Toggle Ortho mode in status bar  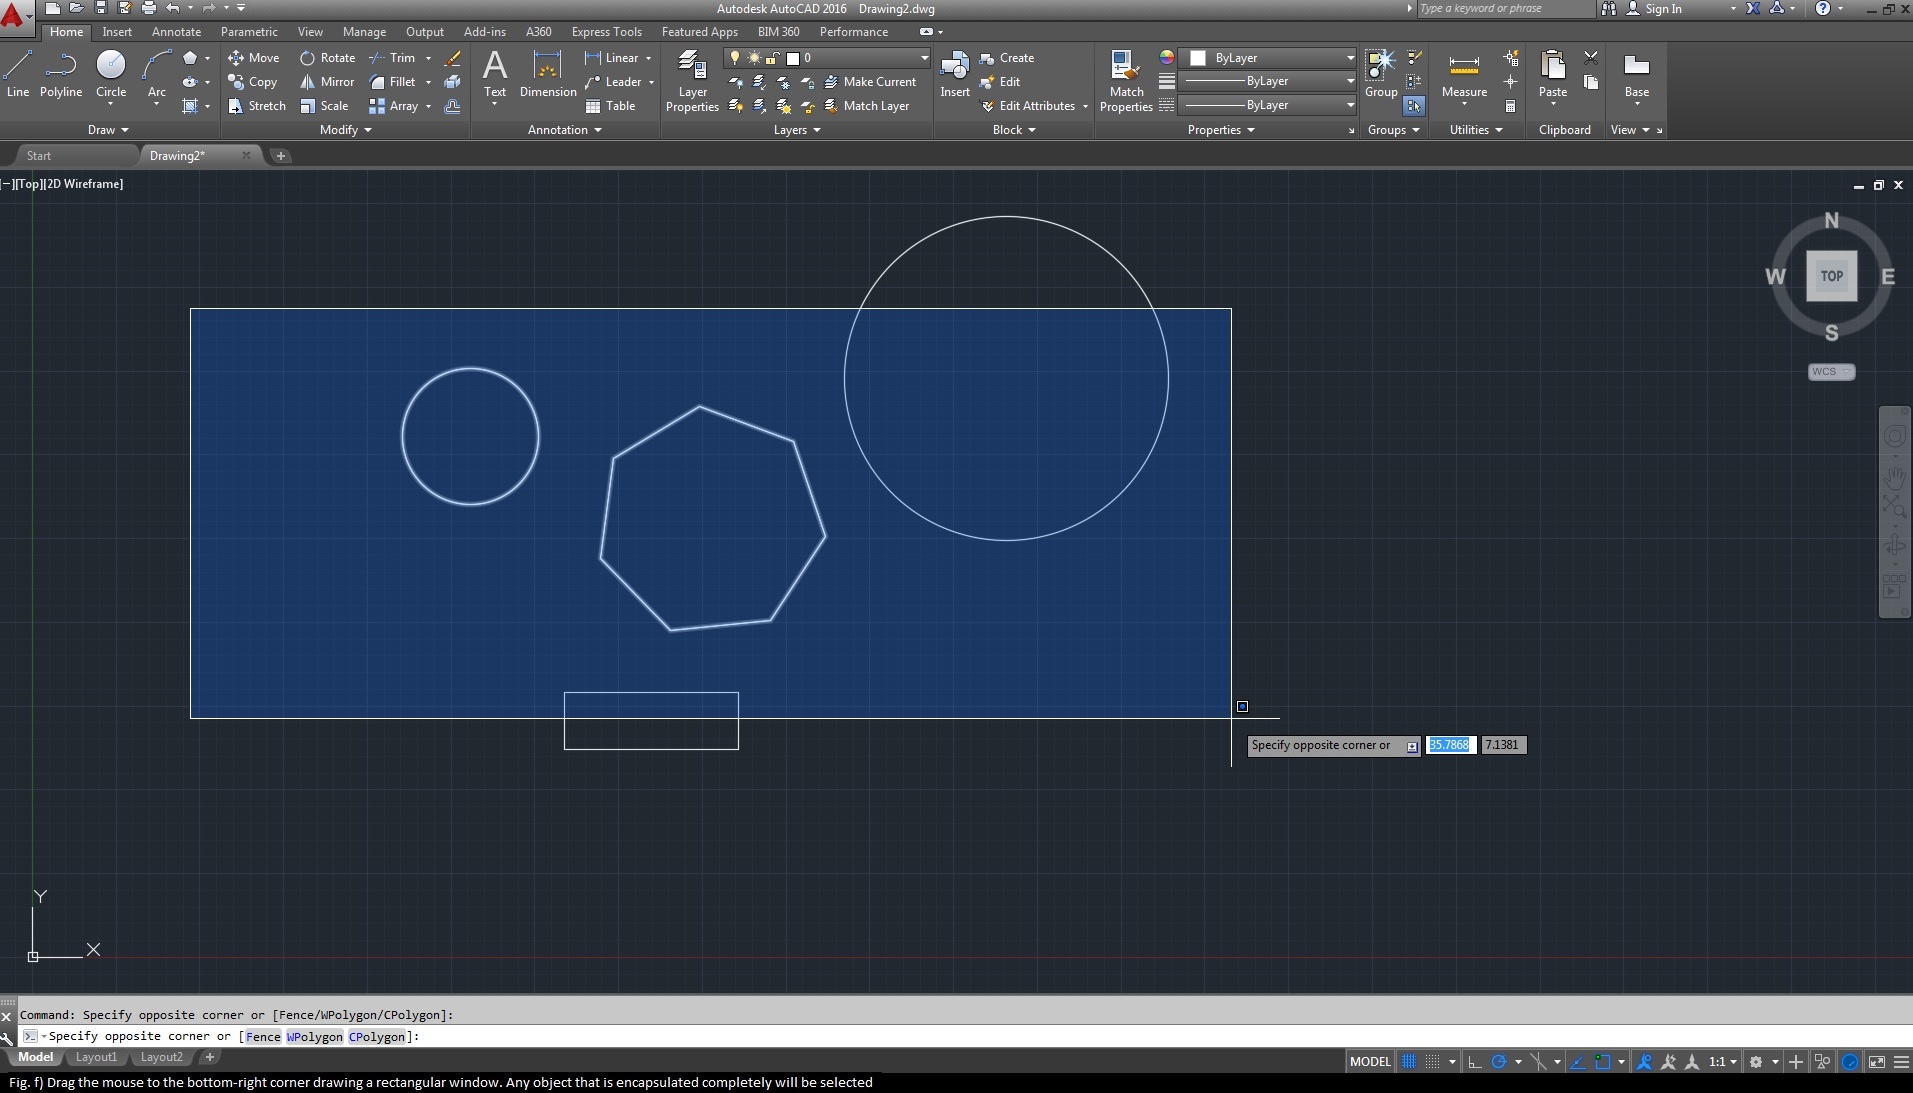click(1474, 1062)
